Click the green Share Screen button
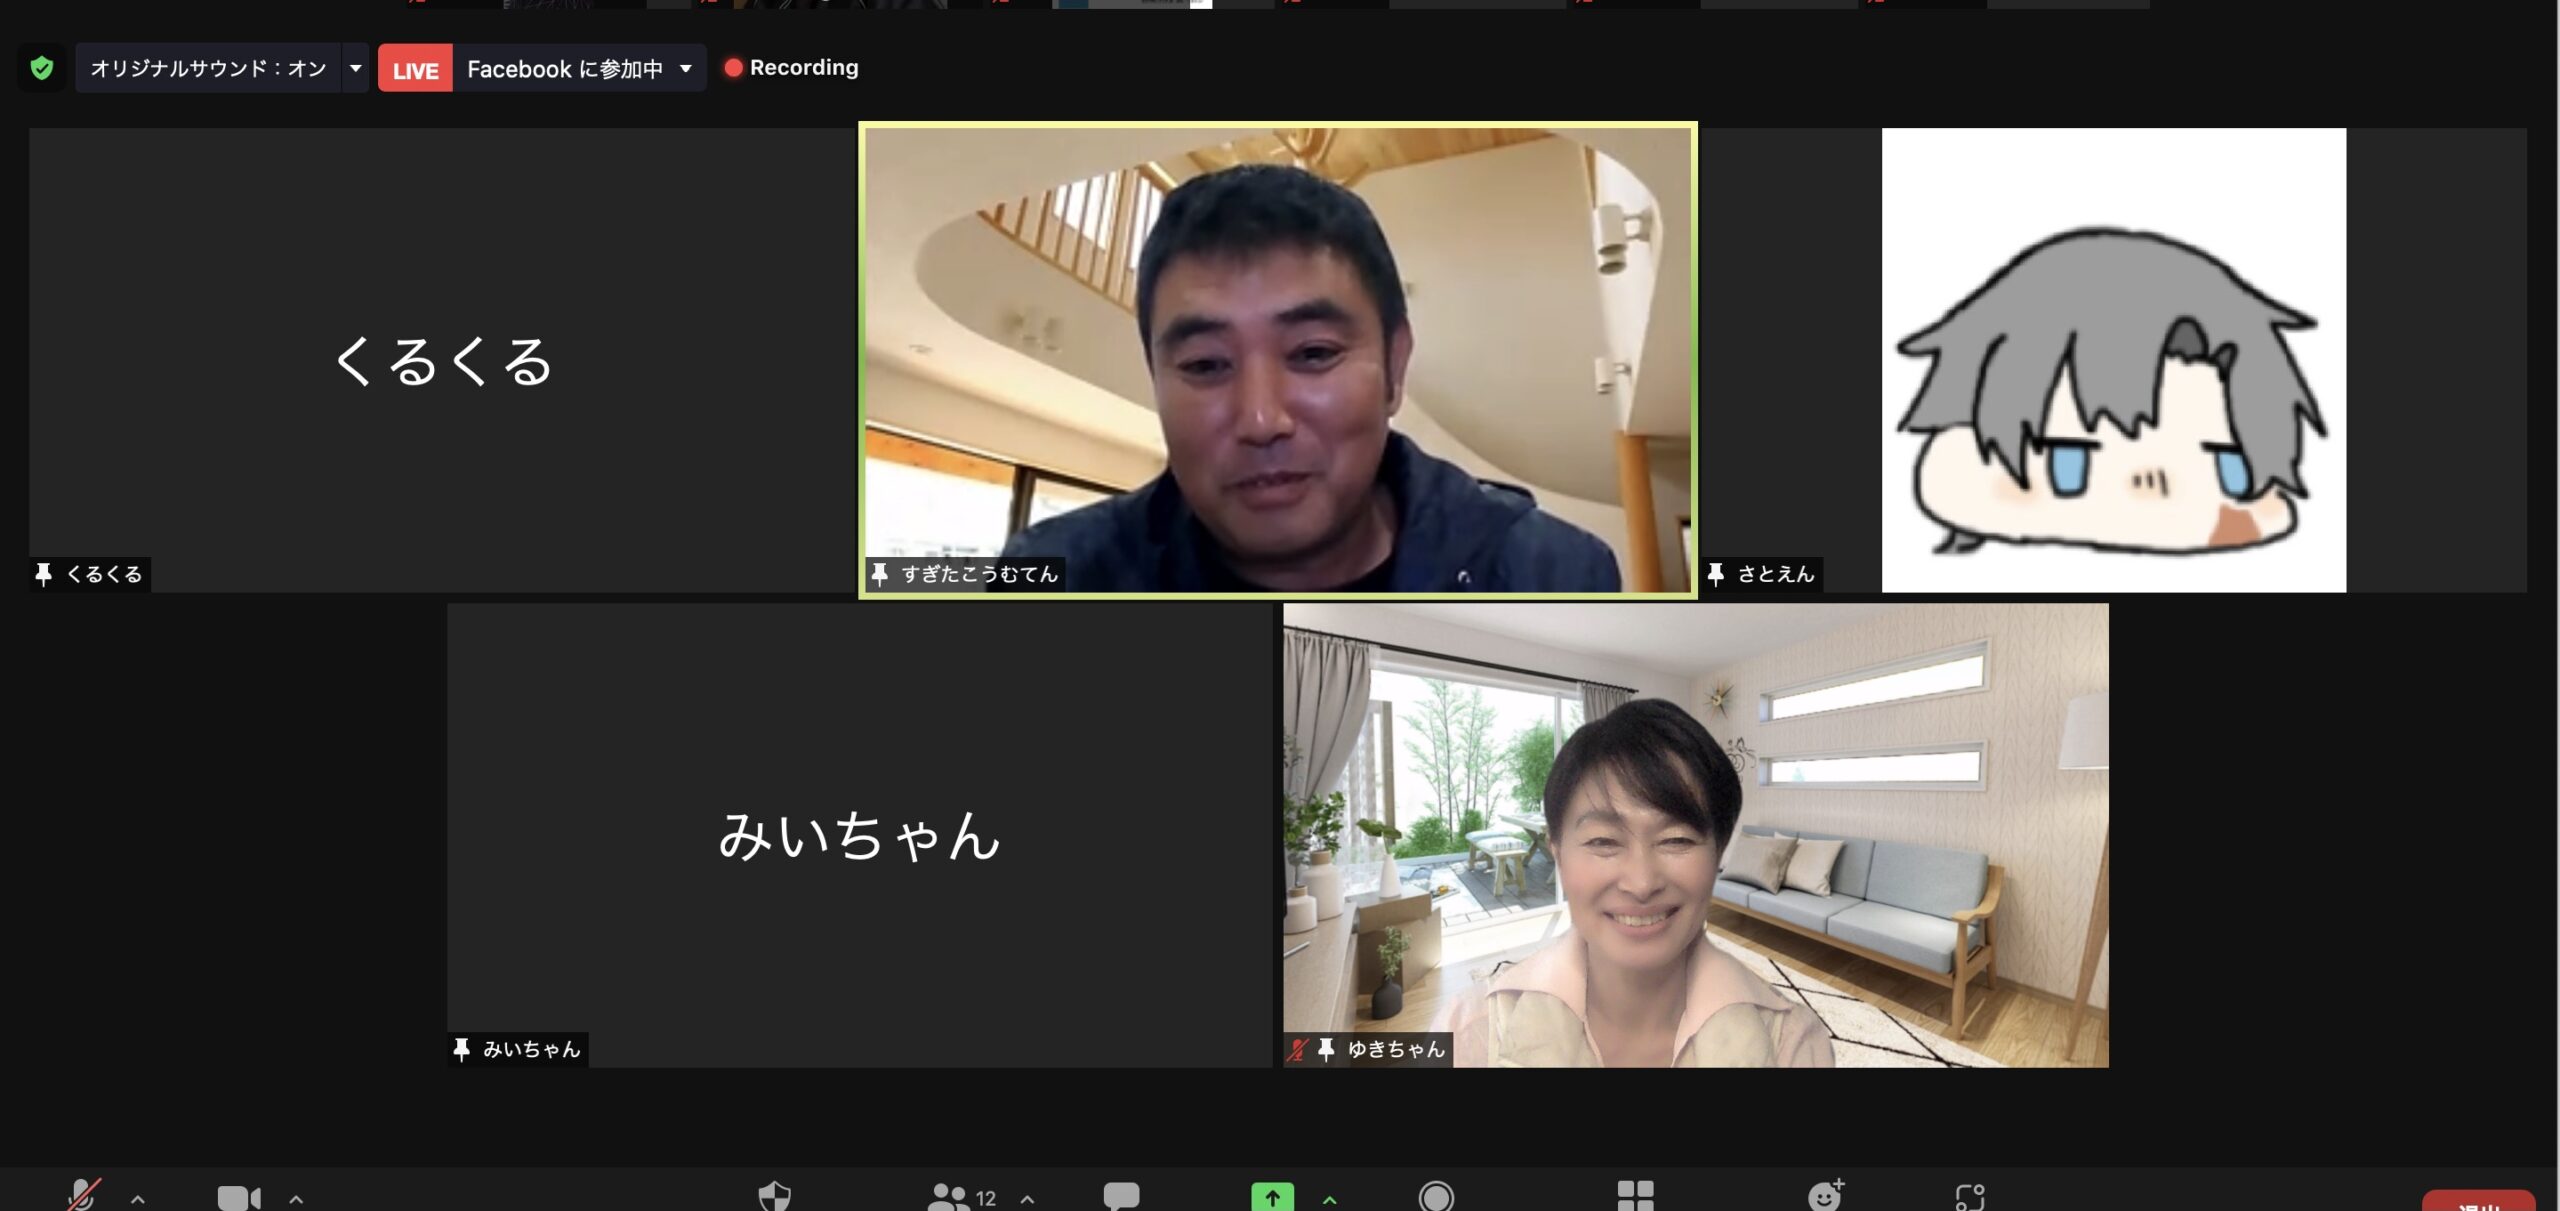This screenshot has width=2560, height=1211. (x=1272, y=1197)
